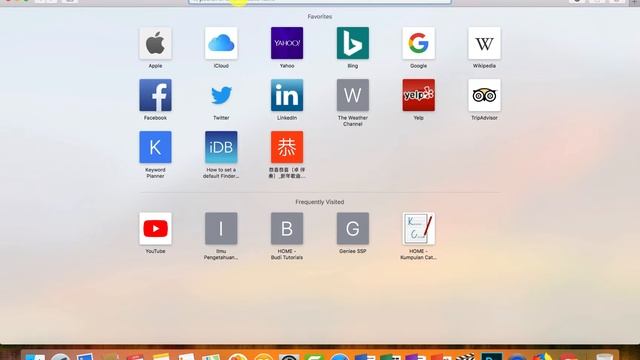Open YouTube under Frequently Visited

155,229
